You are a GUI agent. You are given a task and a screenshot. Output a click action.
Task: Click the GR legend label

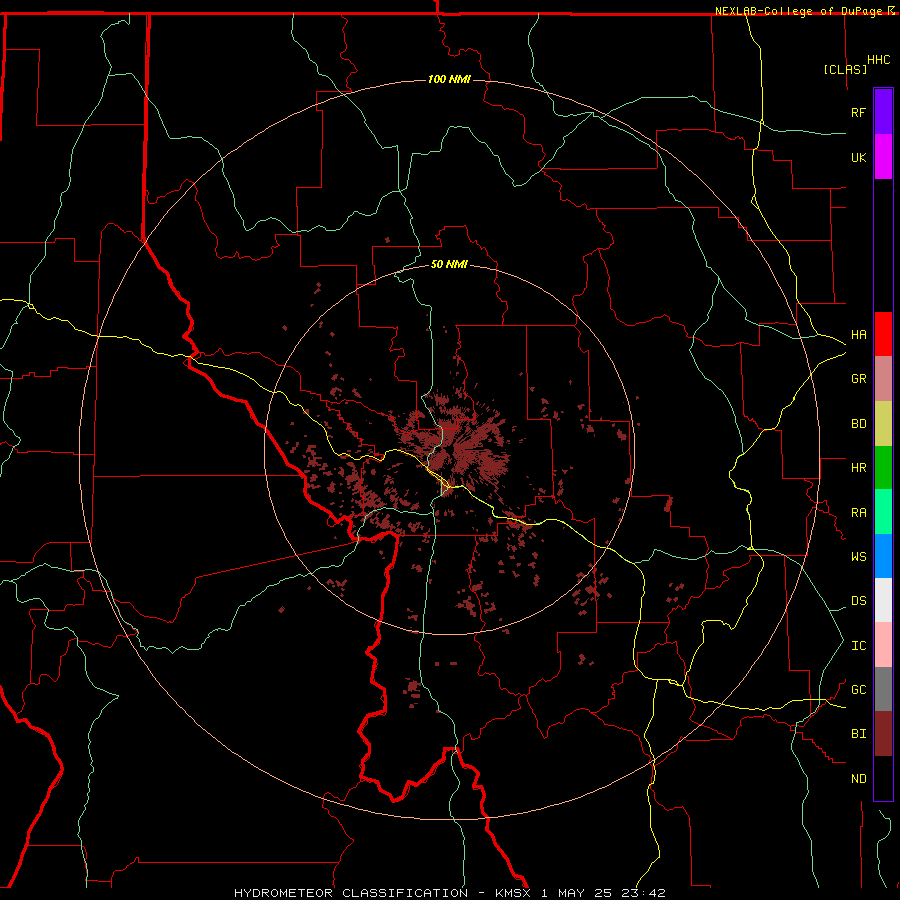858,379
